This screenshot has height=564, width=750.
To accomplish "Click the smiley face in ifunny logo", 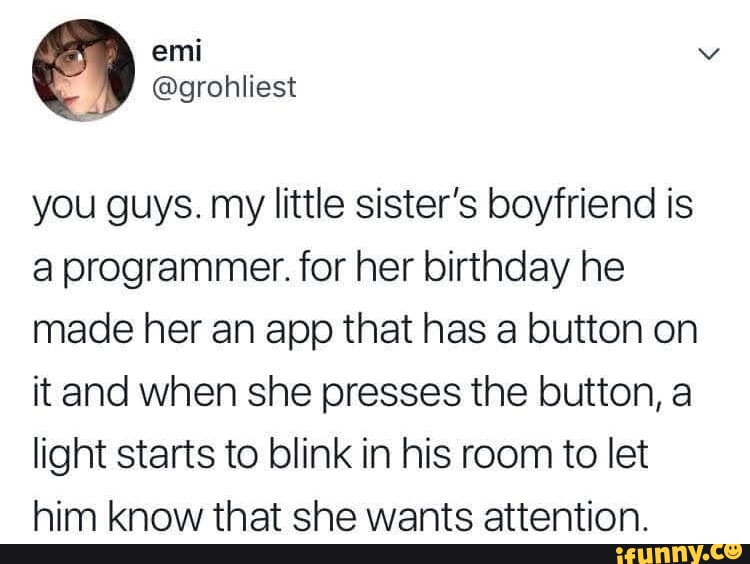I will (x=734, y=551).
